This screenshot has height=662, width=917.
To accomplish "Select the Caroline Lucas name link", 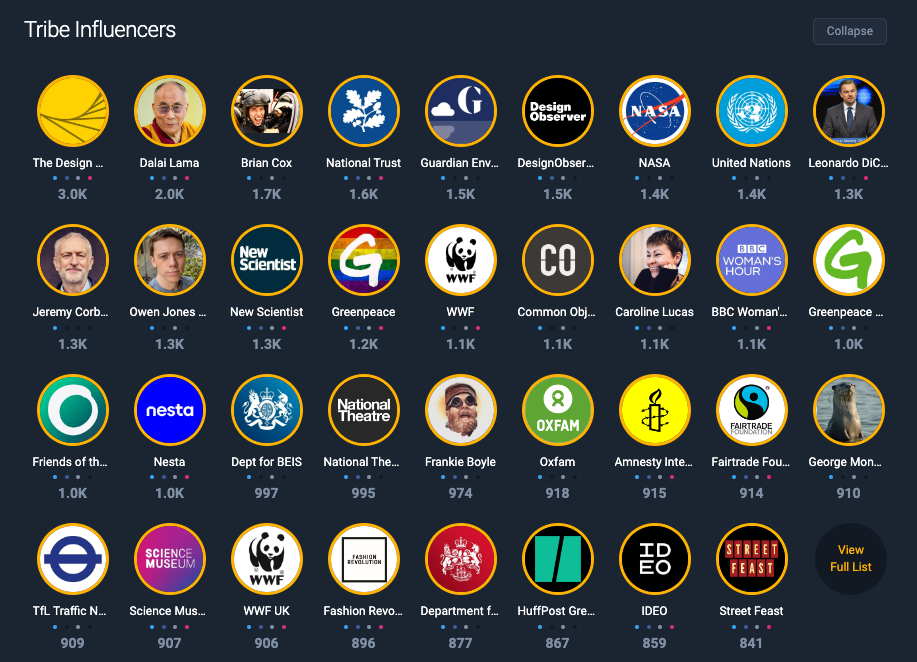I will click(x=654, y=312).
